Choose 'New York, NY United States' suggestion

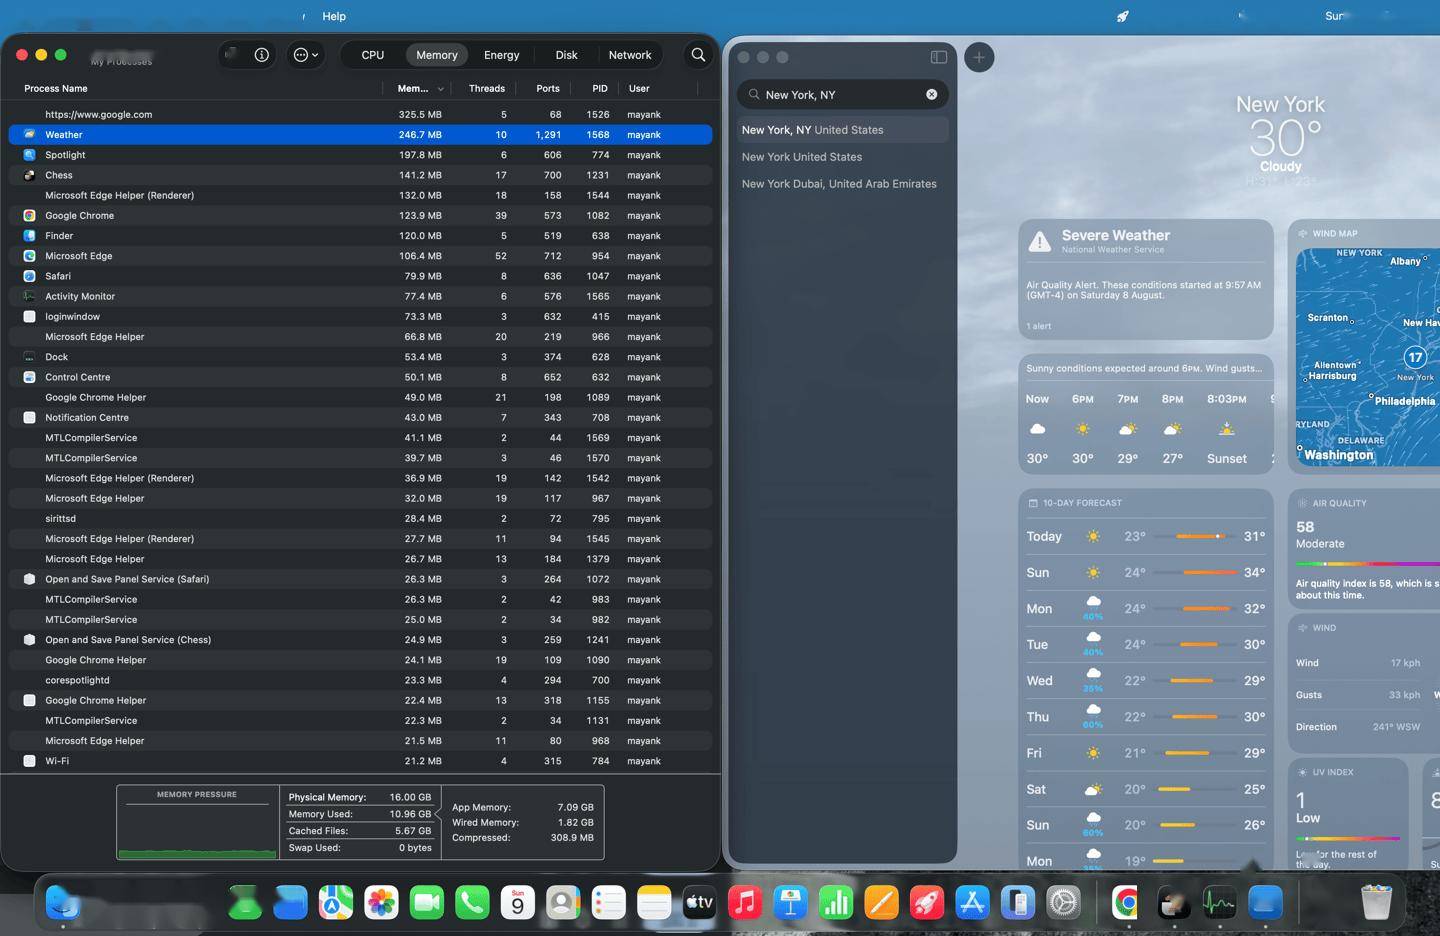pyautogui.click(x=842, y=130)
